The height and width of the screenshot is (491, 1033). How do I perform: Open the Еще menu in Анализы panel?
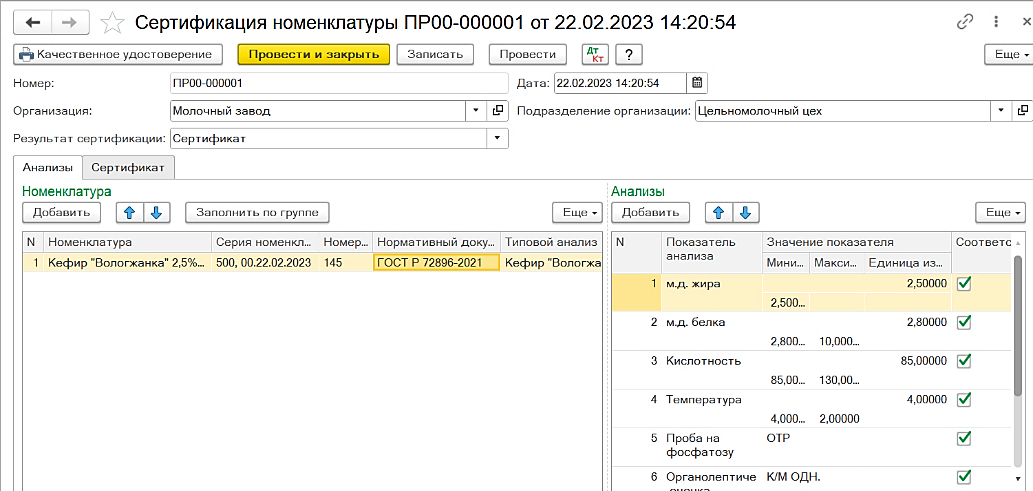(1001, 212)
